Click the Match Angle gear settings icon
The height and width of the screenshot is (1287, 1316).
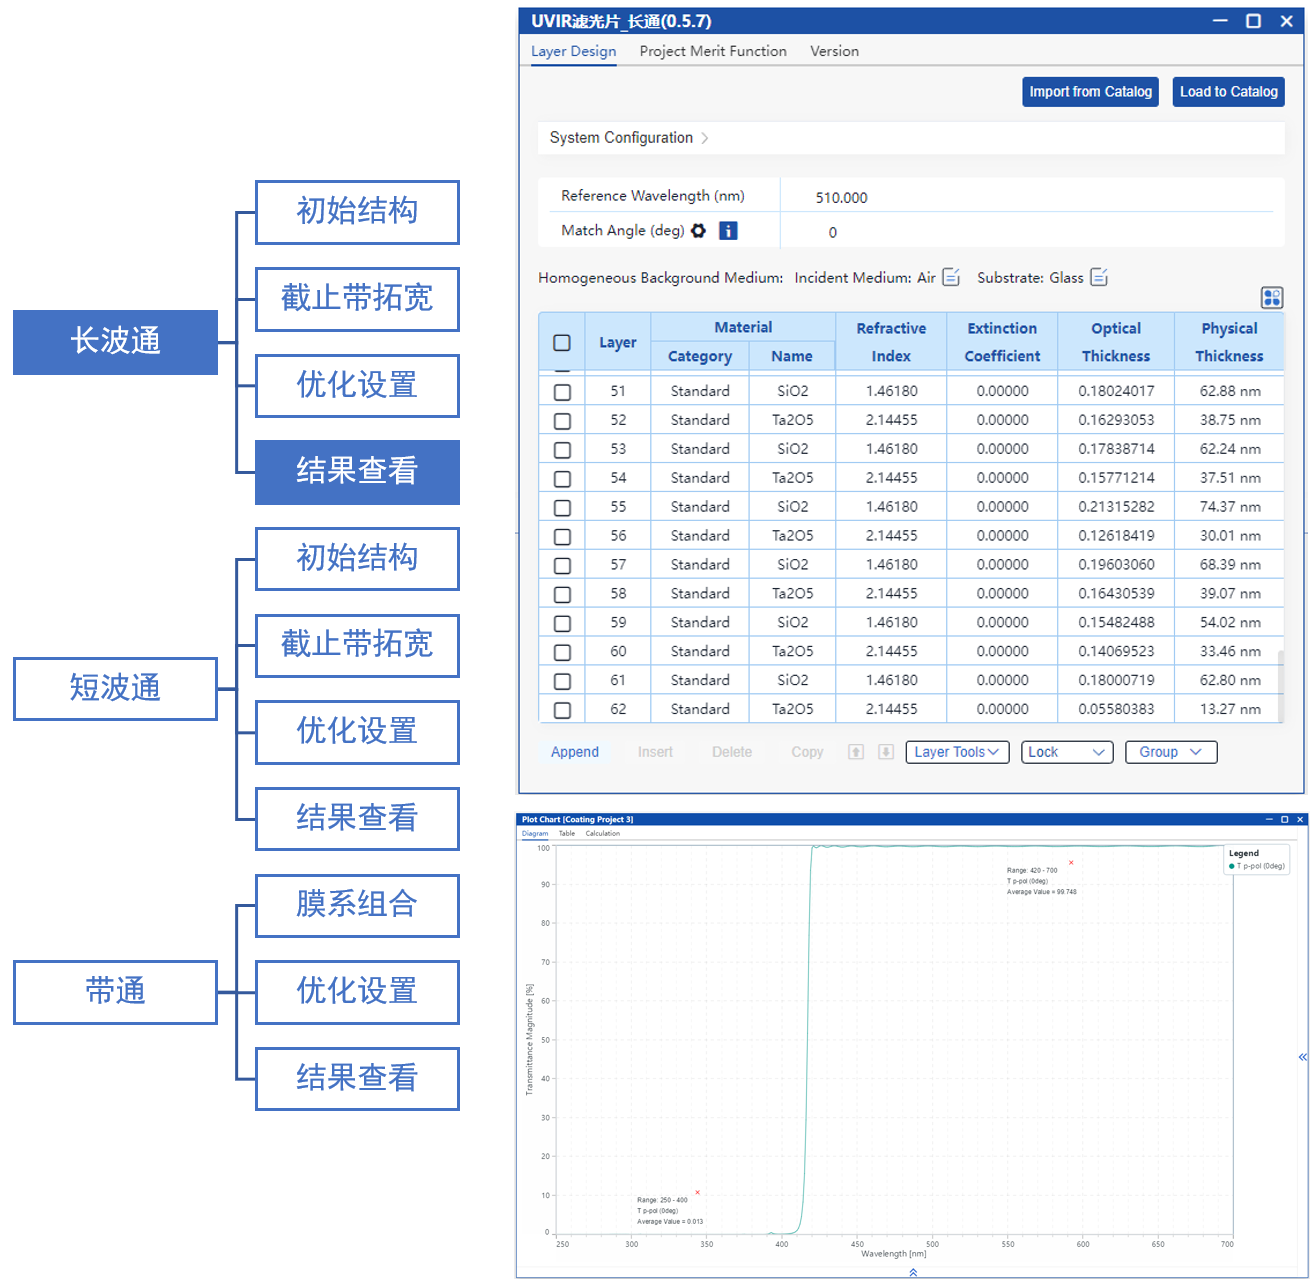pyautogui.click(x=698, y=231)
